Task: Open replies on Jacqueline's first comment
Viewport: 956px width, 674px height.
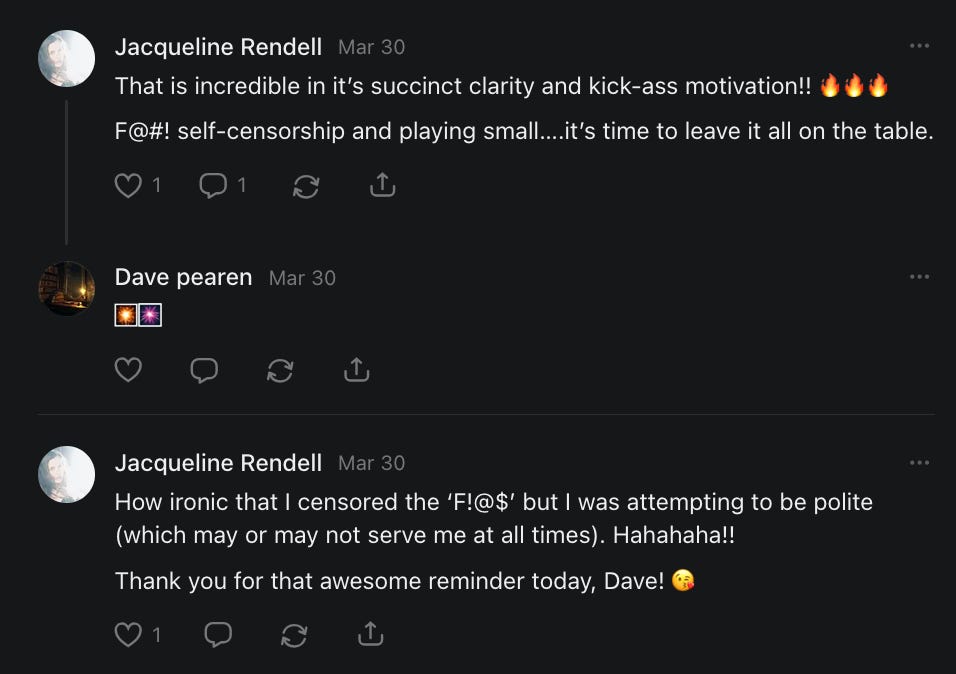Action: point(213,185)
